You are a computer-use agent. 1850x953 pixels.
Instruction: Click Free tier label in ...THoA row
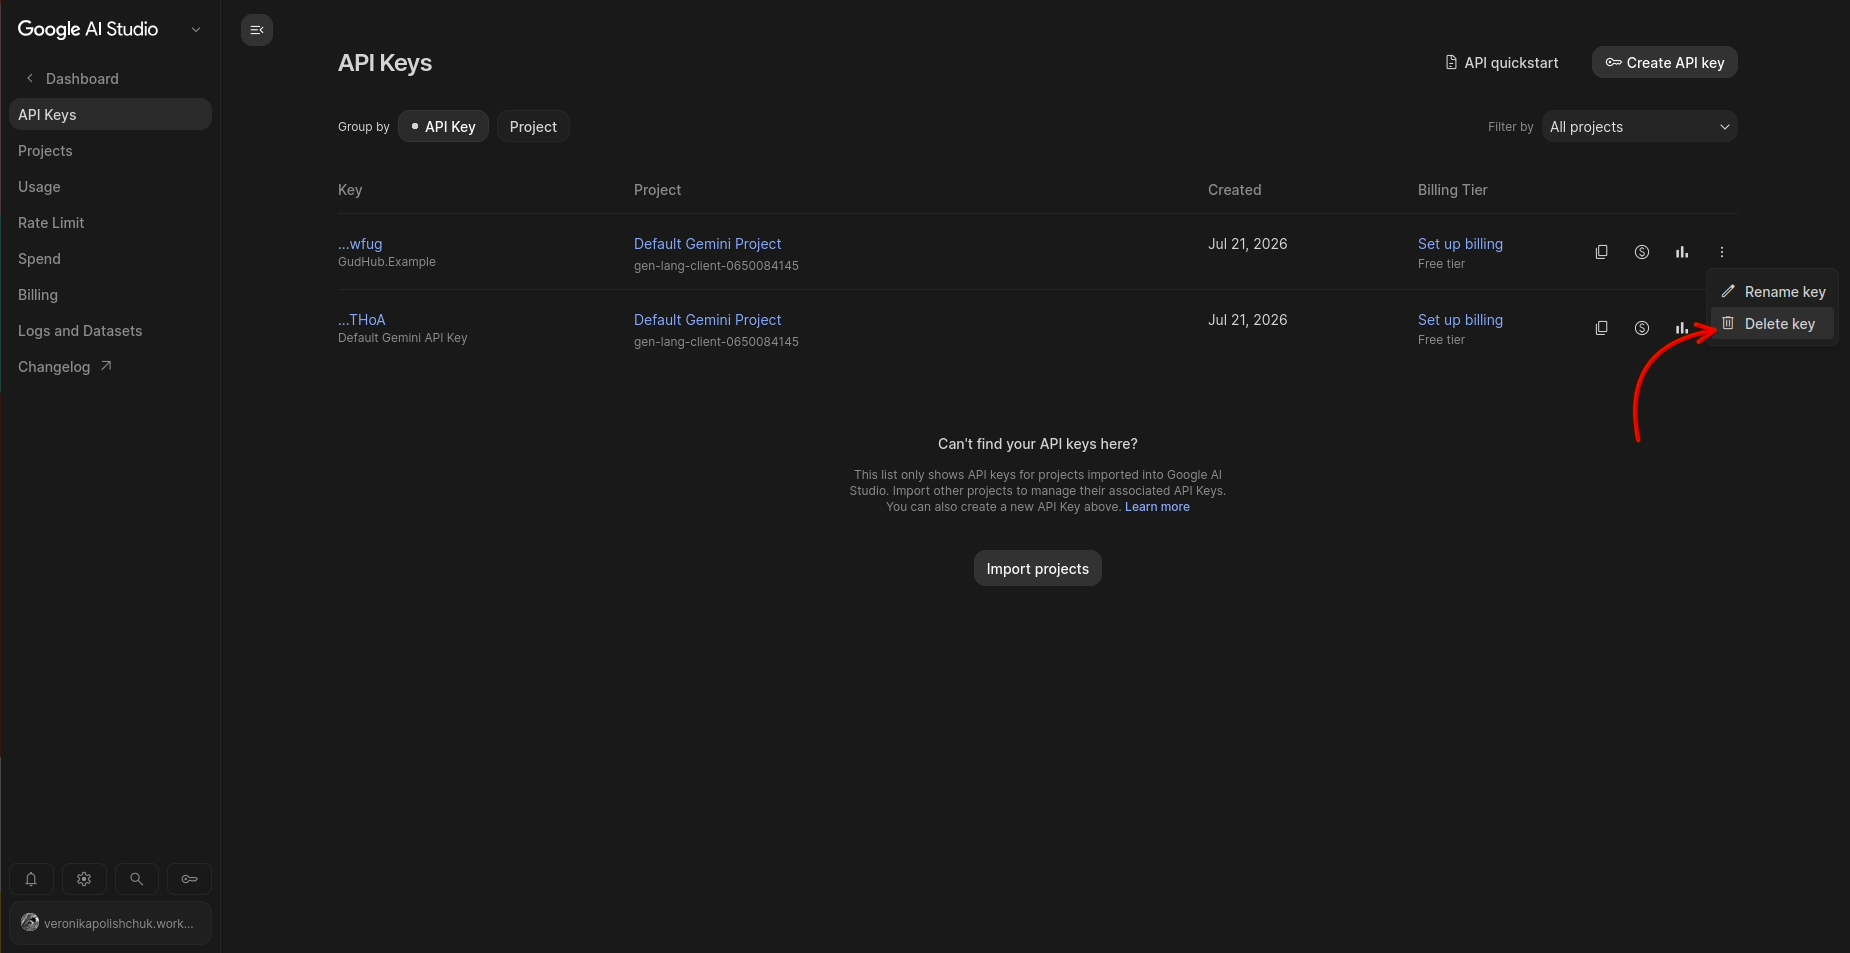pyautogui.click(x=1441, y=340)
